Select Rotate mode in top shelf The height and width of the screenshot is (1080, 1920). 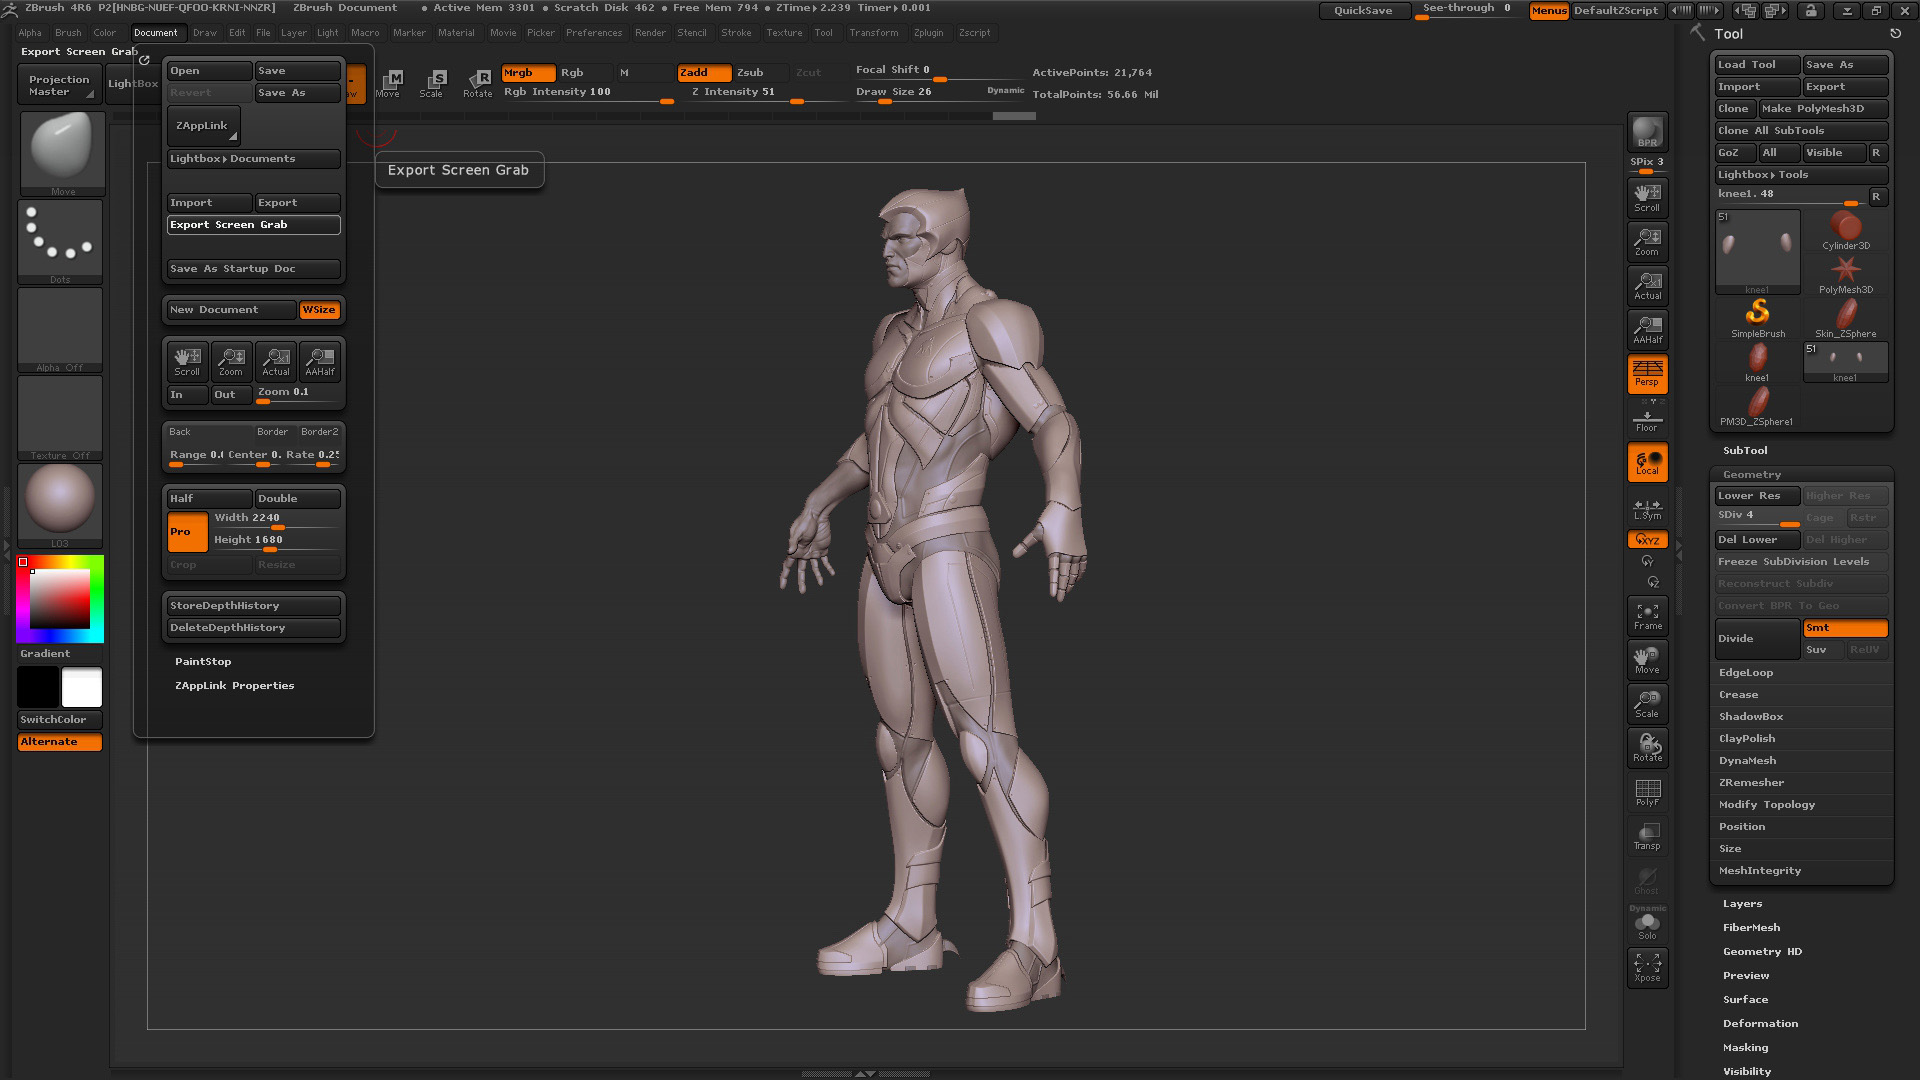pyautogui.click(x=478, y=84)
